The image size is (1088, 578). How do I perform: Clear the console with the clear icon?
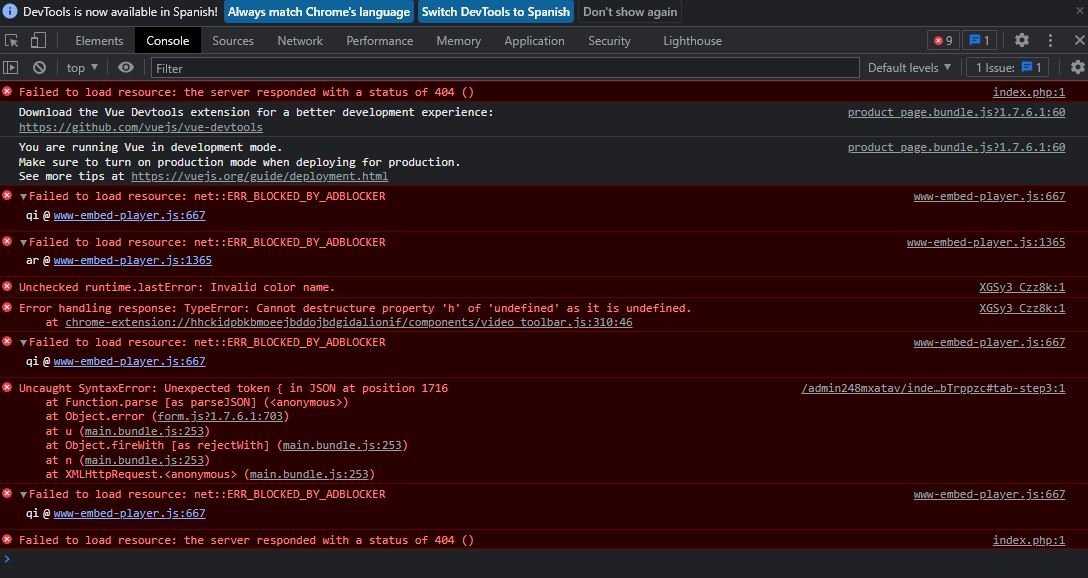pyautogui.click(x=39, y=68)
